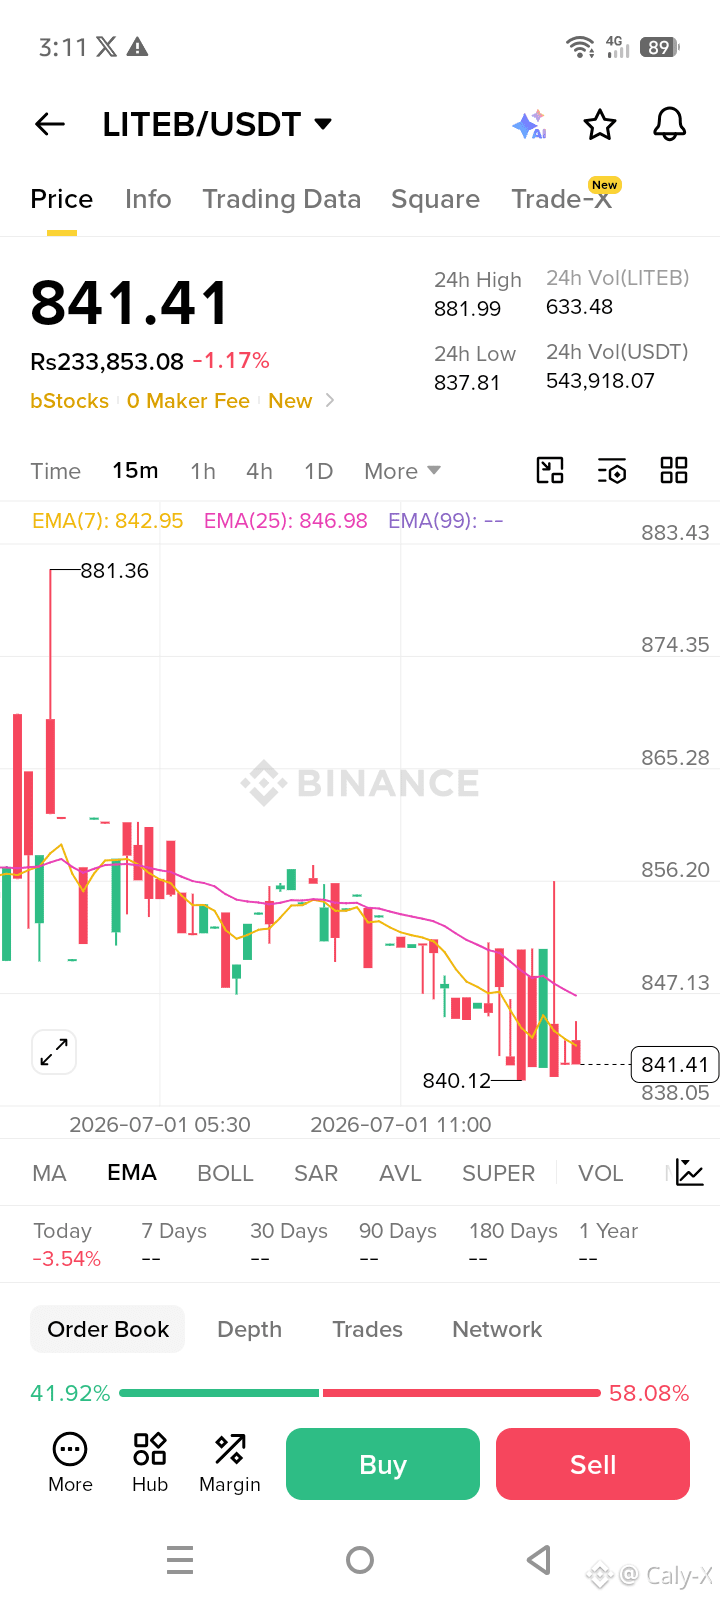Add pair to favorites with star icon

point(600,125)
